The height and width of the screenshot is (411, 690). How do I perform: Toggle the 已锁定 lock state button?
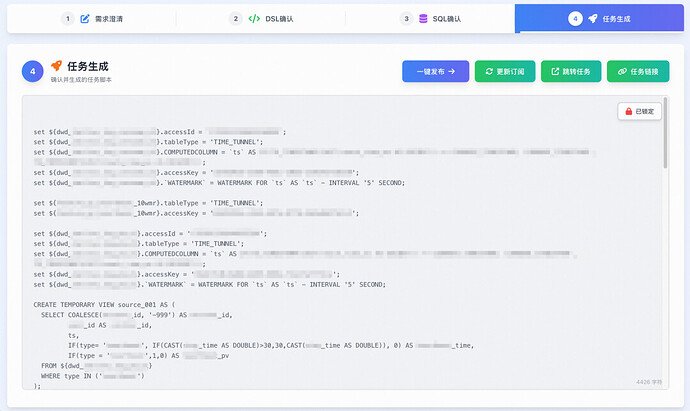point(639,111)
